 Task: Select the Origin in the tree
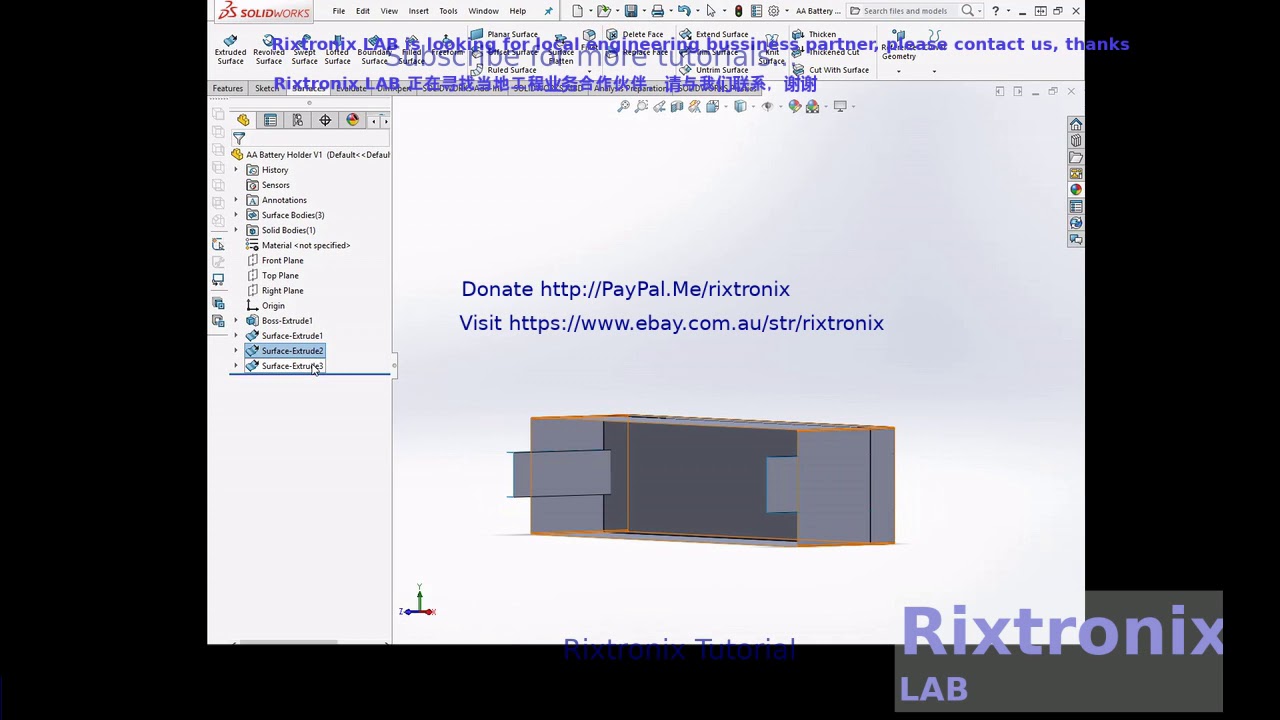(266, 306)
